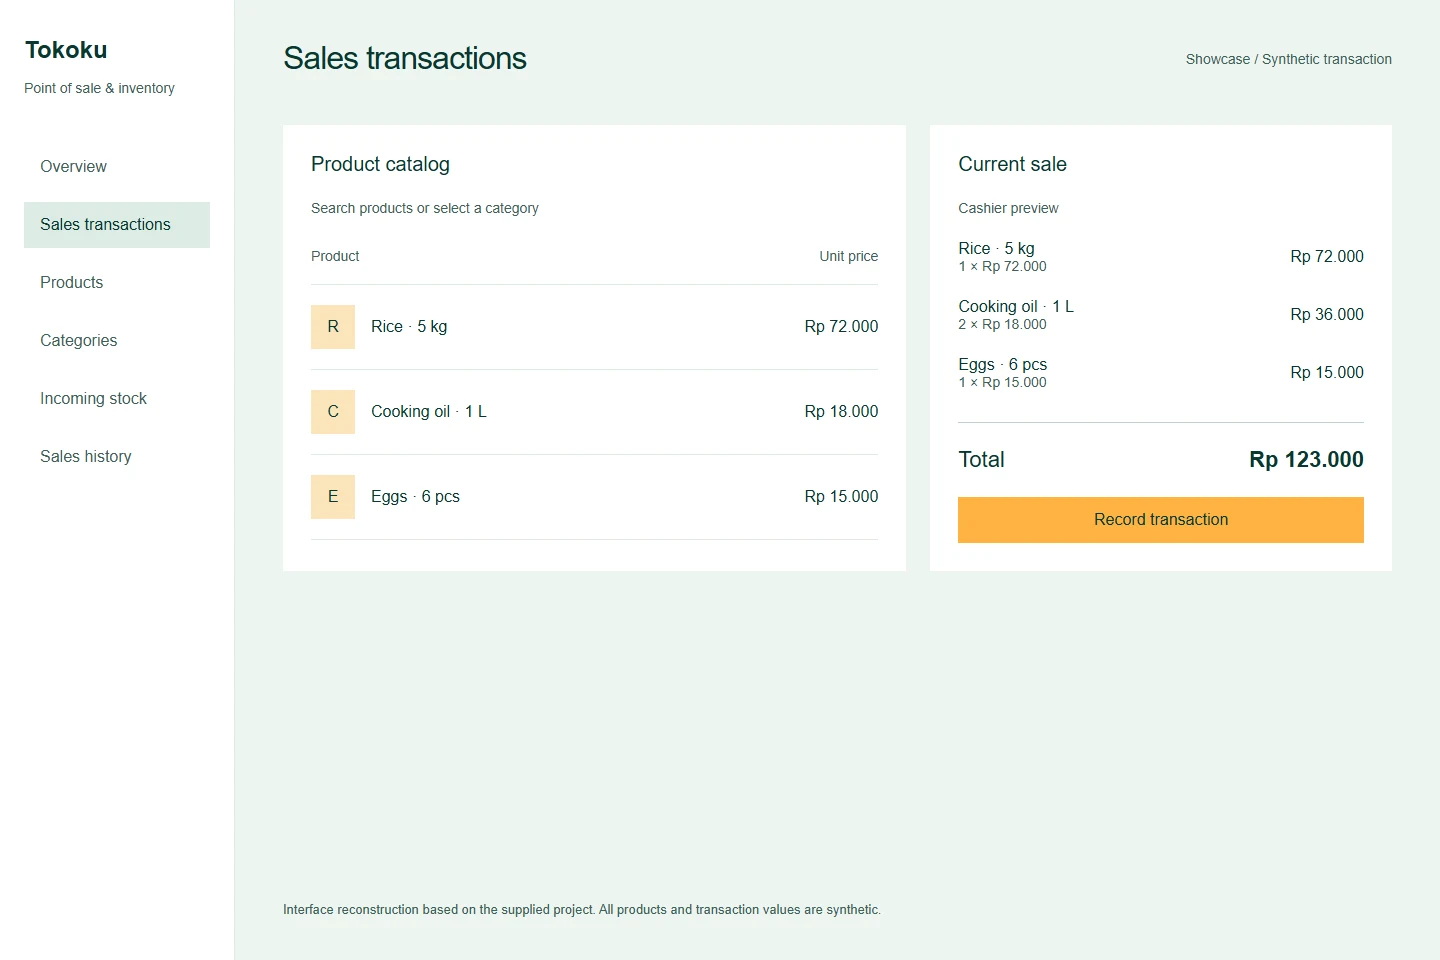
Task: Click the Product column header
Action: (x=335, y=256)
